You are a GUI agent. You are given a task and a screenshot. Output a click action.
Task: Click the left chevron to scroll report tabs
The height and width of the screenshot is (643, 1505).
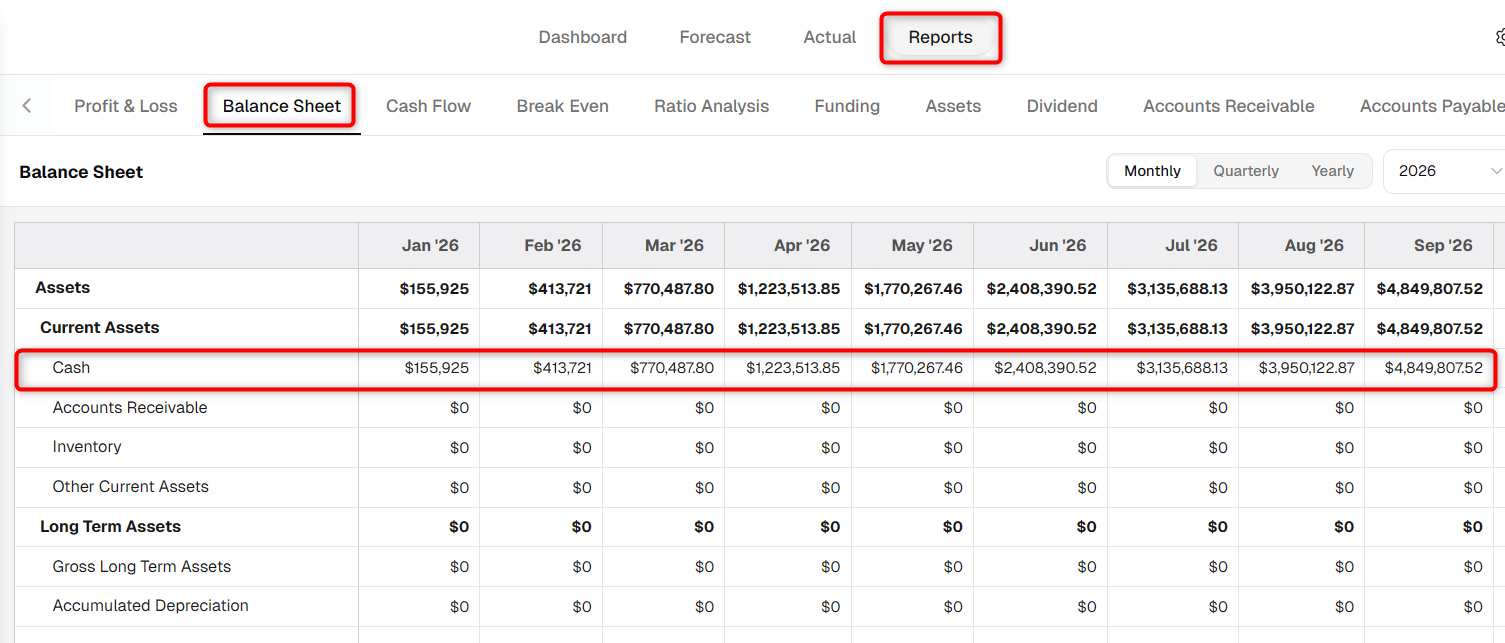tap(27, 106)
